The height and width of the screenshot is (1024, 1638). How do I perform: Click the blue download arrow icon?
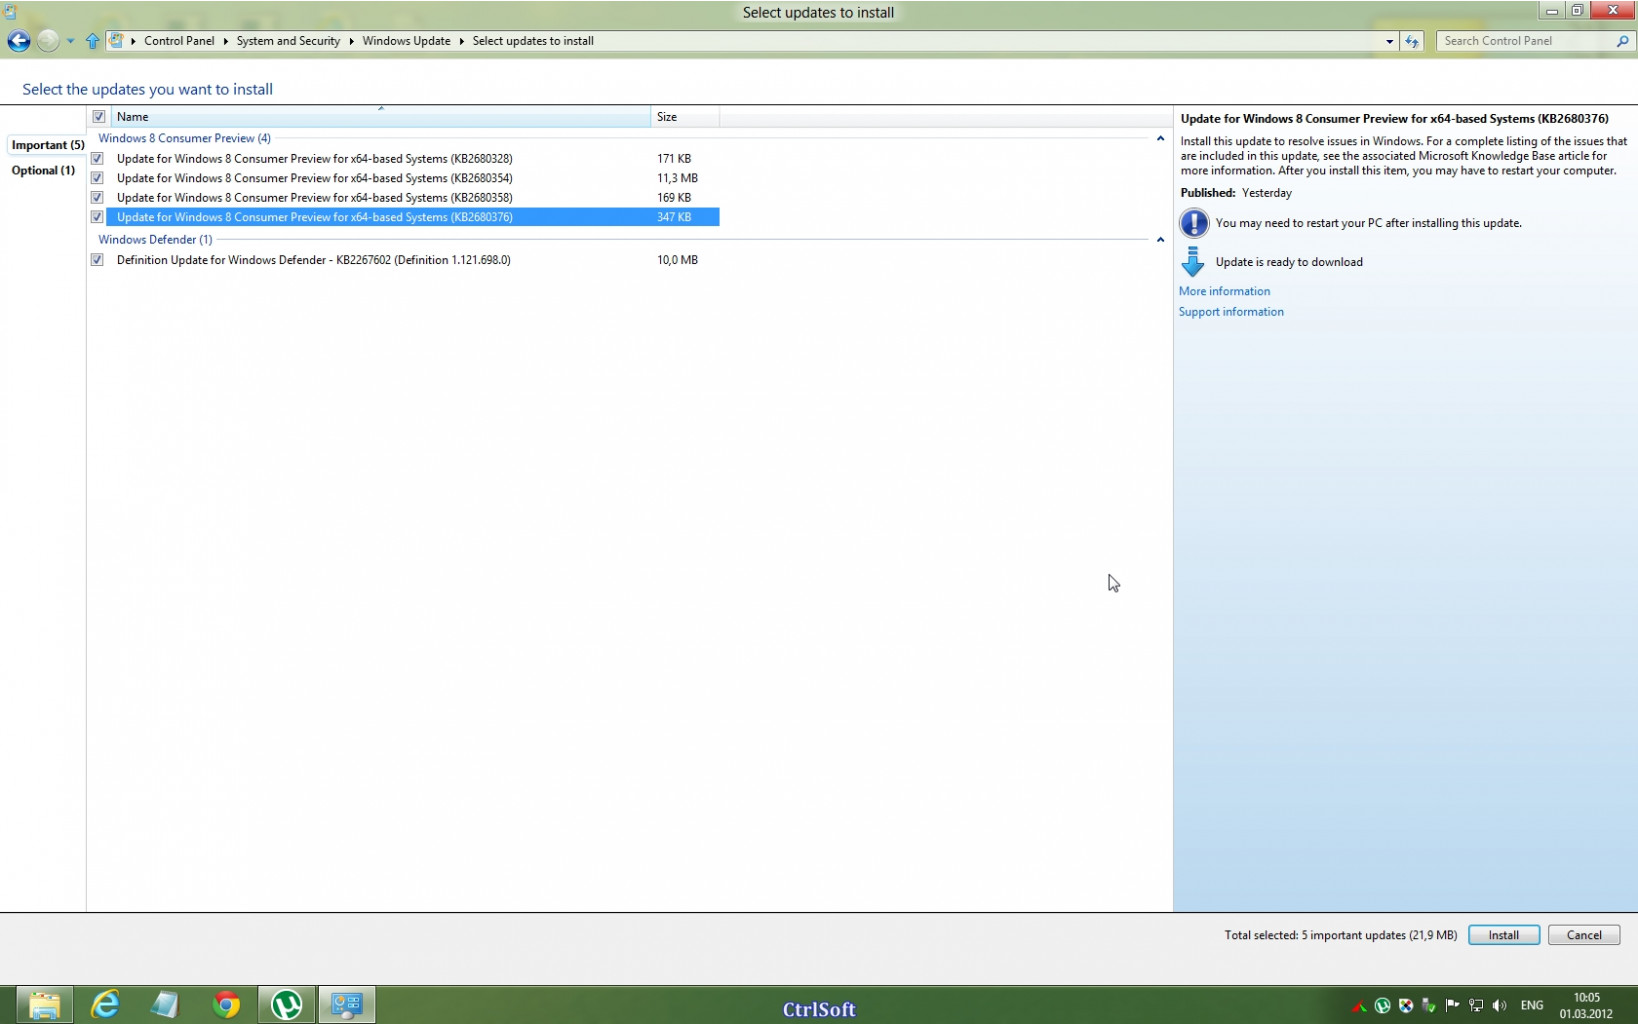pyautogui.click(x=1193, y=261)
